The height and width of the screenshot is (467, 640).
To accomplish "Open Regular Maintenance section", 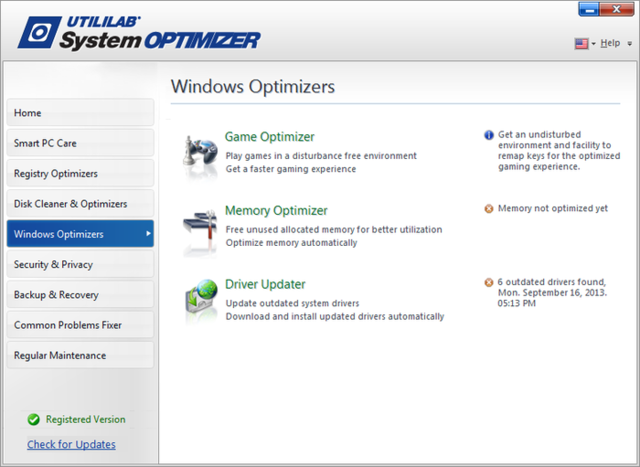I will (x=80, y=355).
